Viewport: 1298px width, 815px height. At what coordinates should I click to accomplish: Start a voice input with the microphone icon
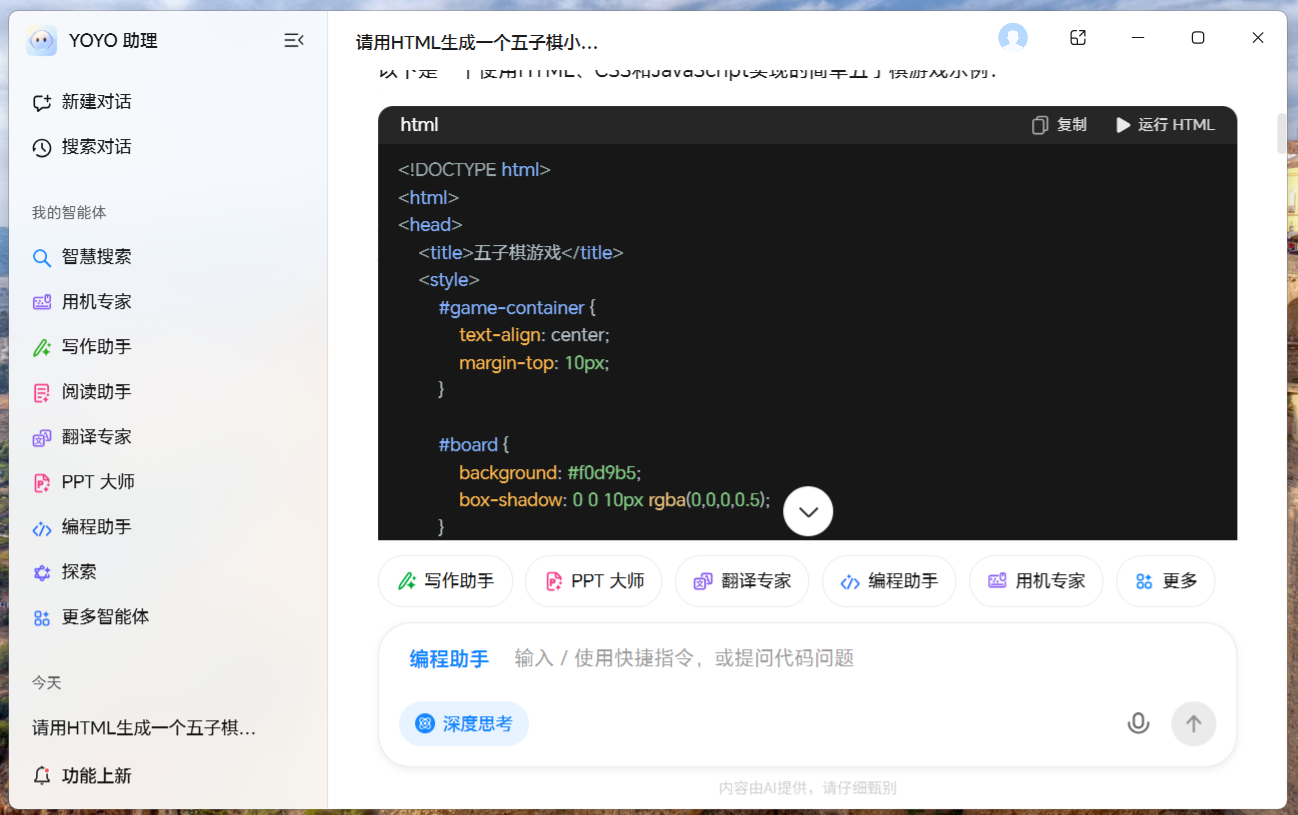1138,722
